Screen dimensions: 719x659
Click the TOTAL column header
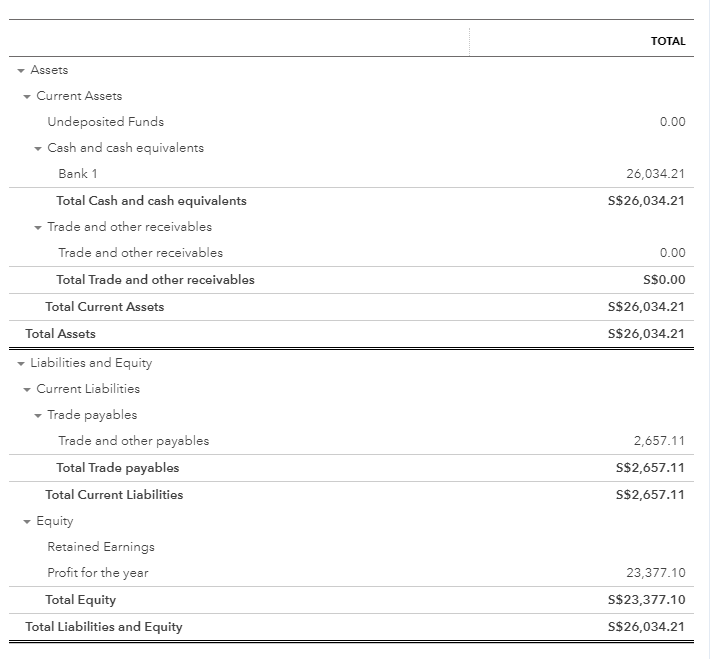click(x=667, y=41)
